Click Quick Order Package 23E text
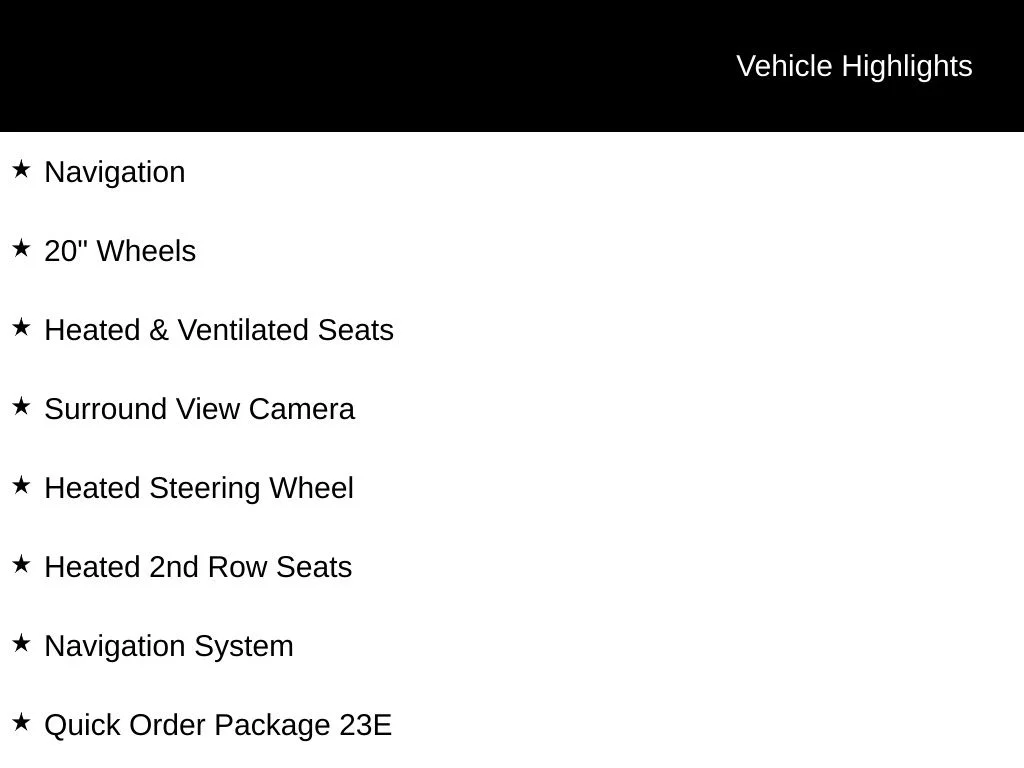The image size is (1024, 768). point(218,726)
